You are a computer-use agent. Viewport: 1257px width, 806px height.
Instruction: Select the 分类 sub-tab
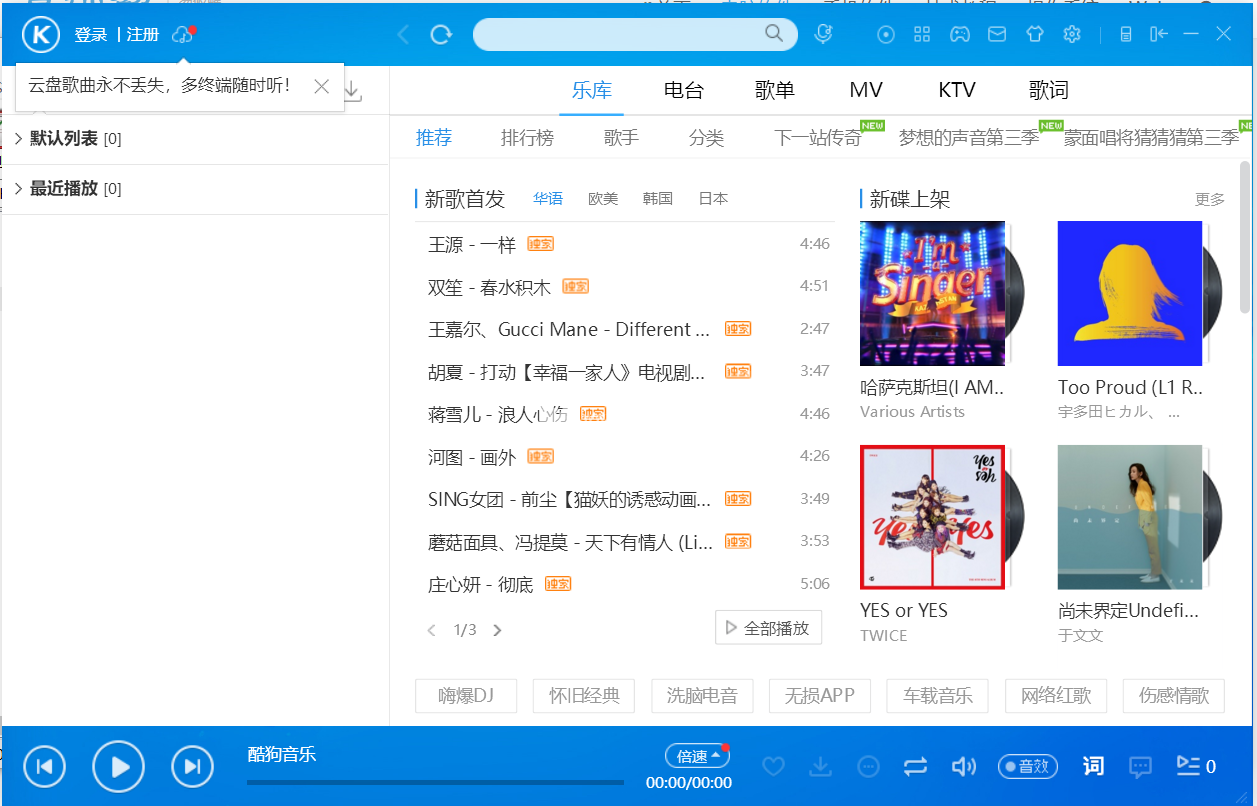[706, 138]
